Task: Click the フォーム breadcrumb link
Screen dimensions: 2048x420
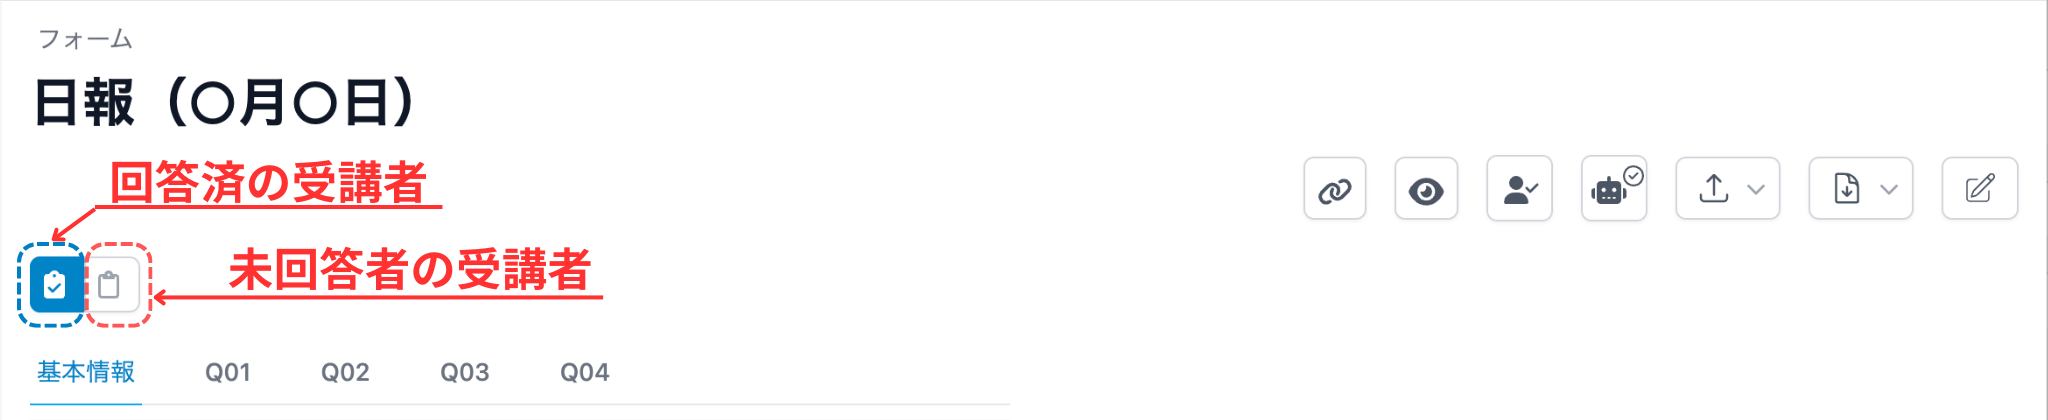Action: coord(85,39)
